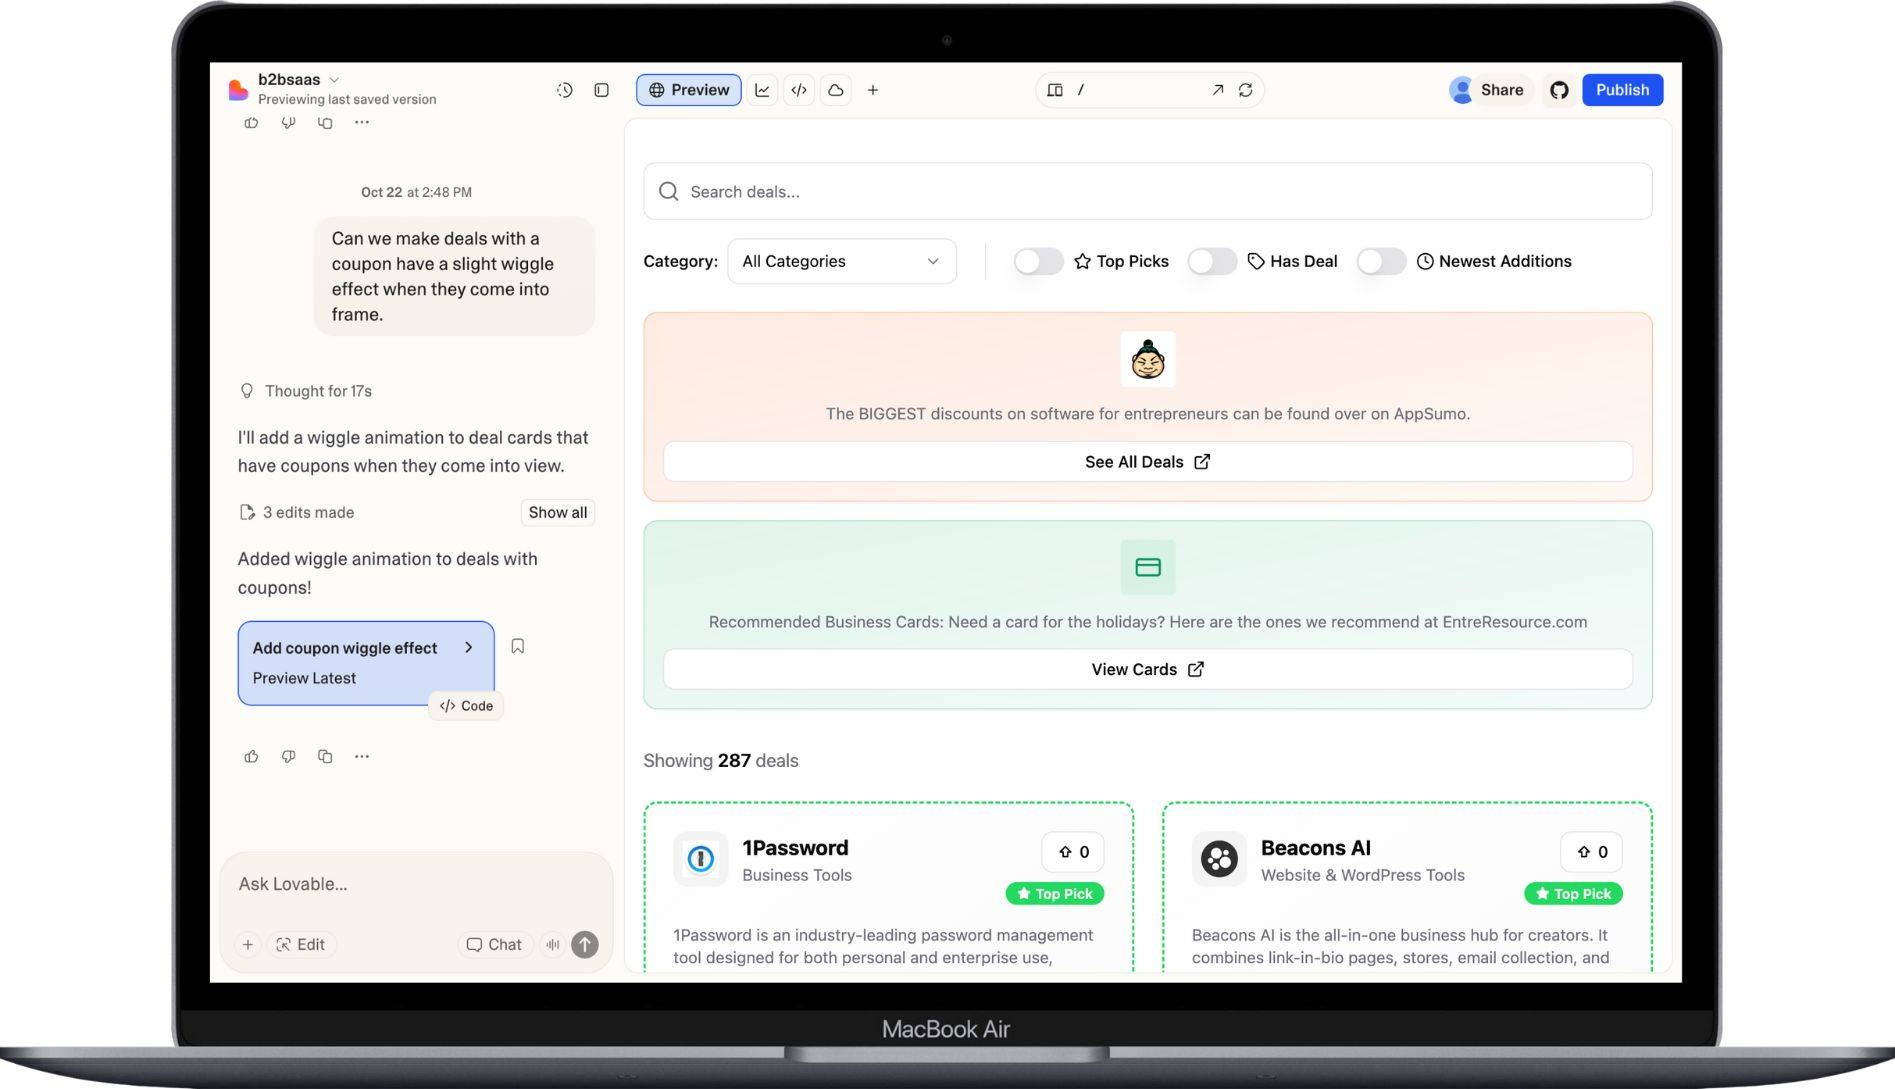Click the cloud icon in toolbar

click(x=836, y=90)
